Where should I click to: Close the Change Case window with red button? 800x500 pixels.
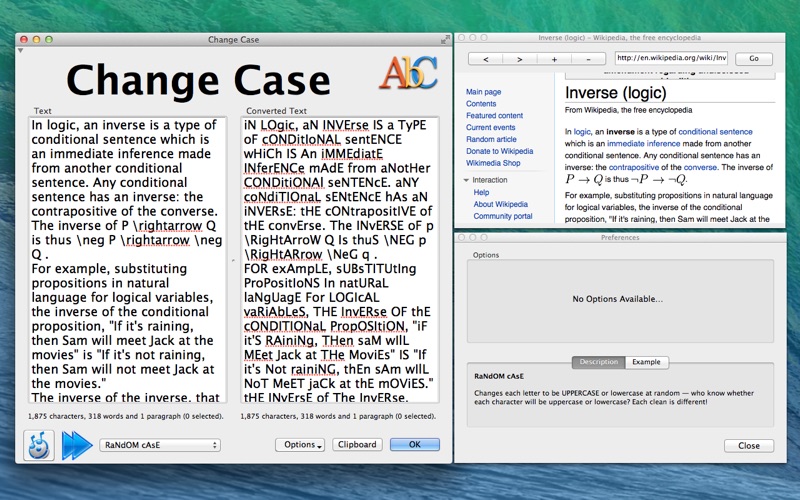click(x=23, y=39)
